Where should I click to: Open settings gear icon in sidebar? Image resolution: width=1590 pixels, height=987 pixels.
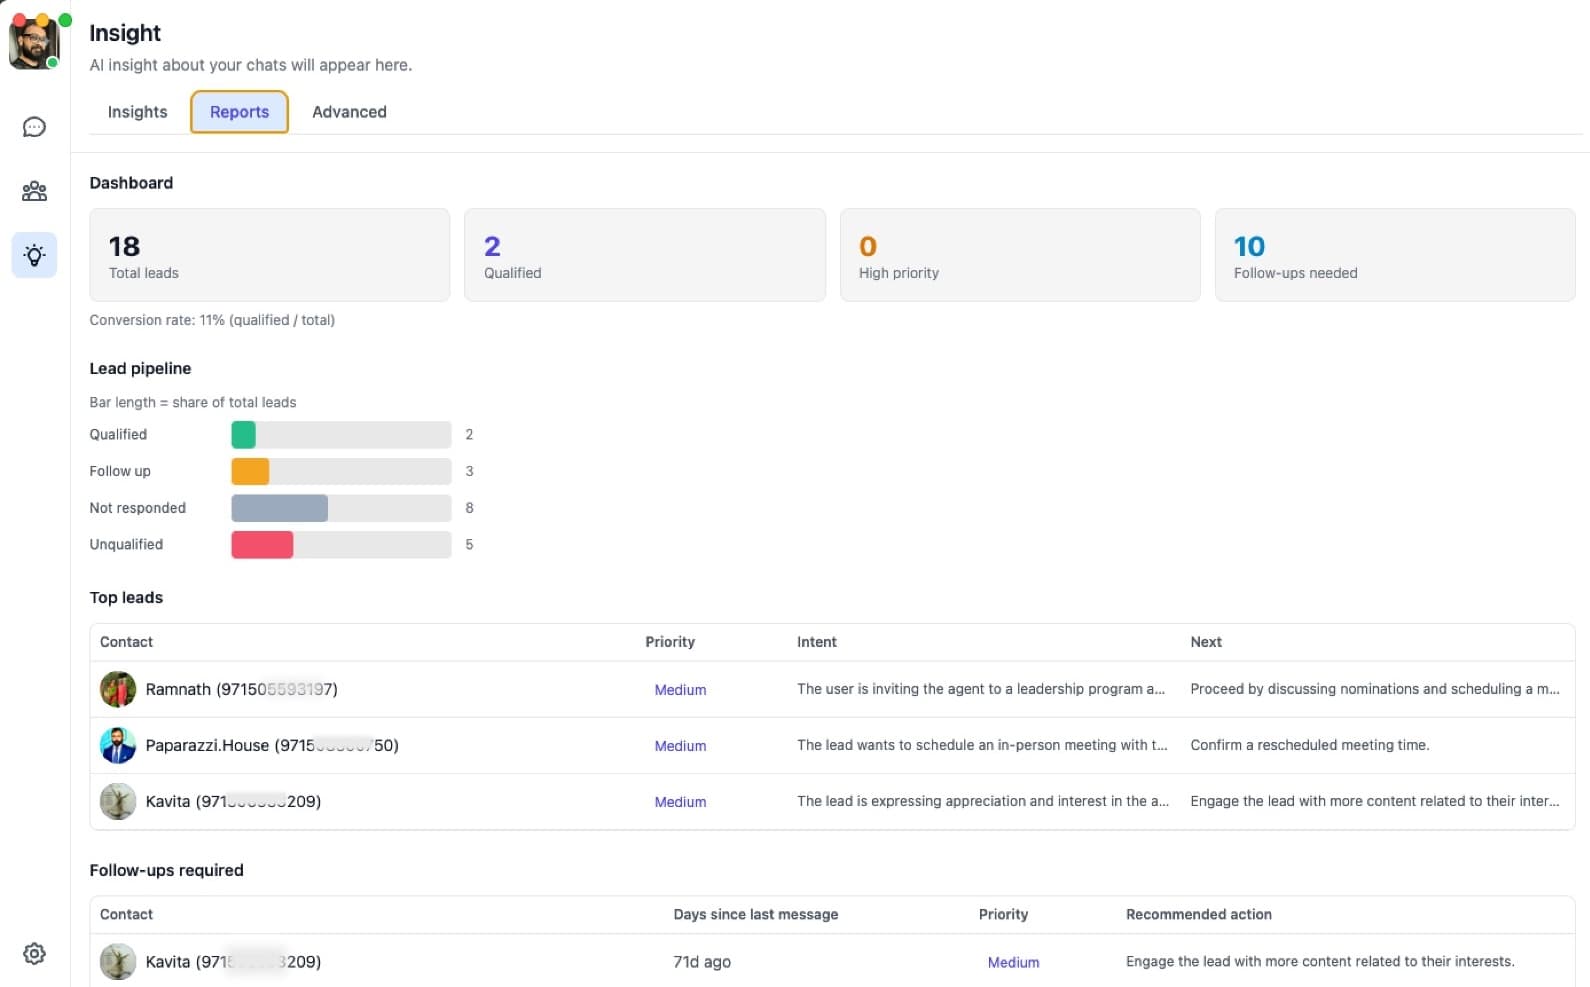pos(34,953)
